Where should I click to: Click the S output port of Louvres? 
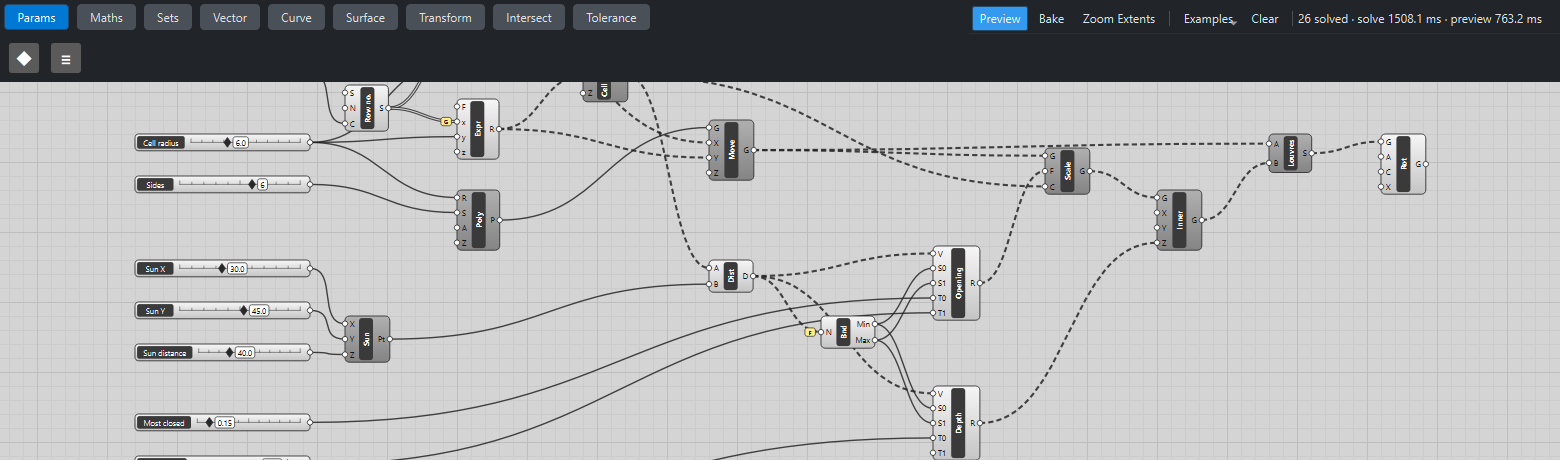click(x=1312, y=153)
